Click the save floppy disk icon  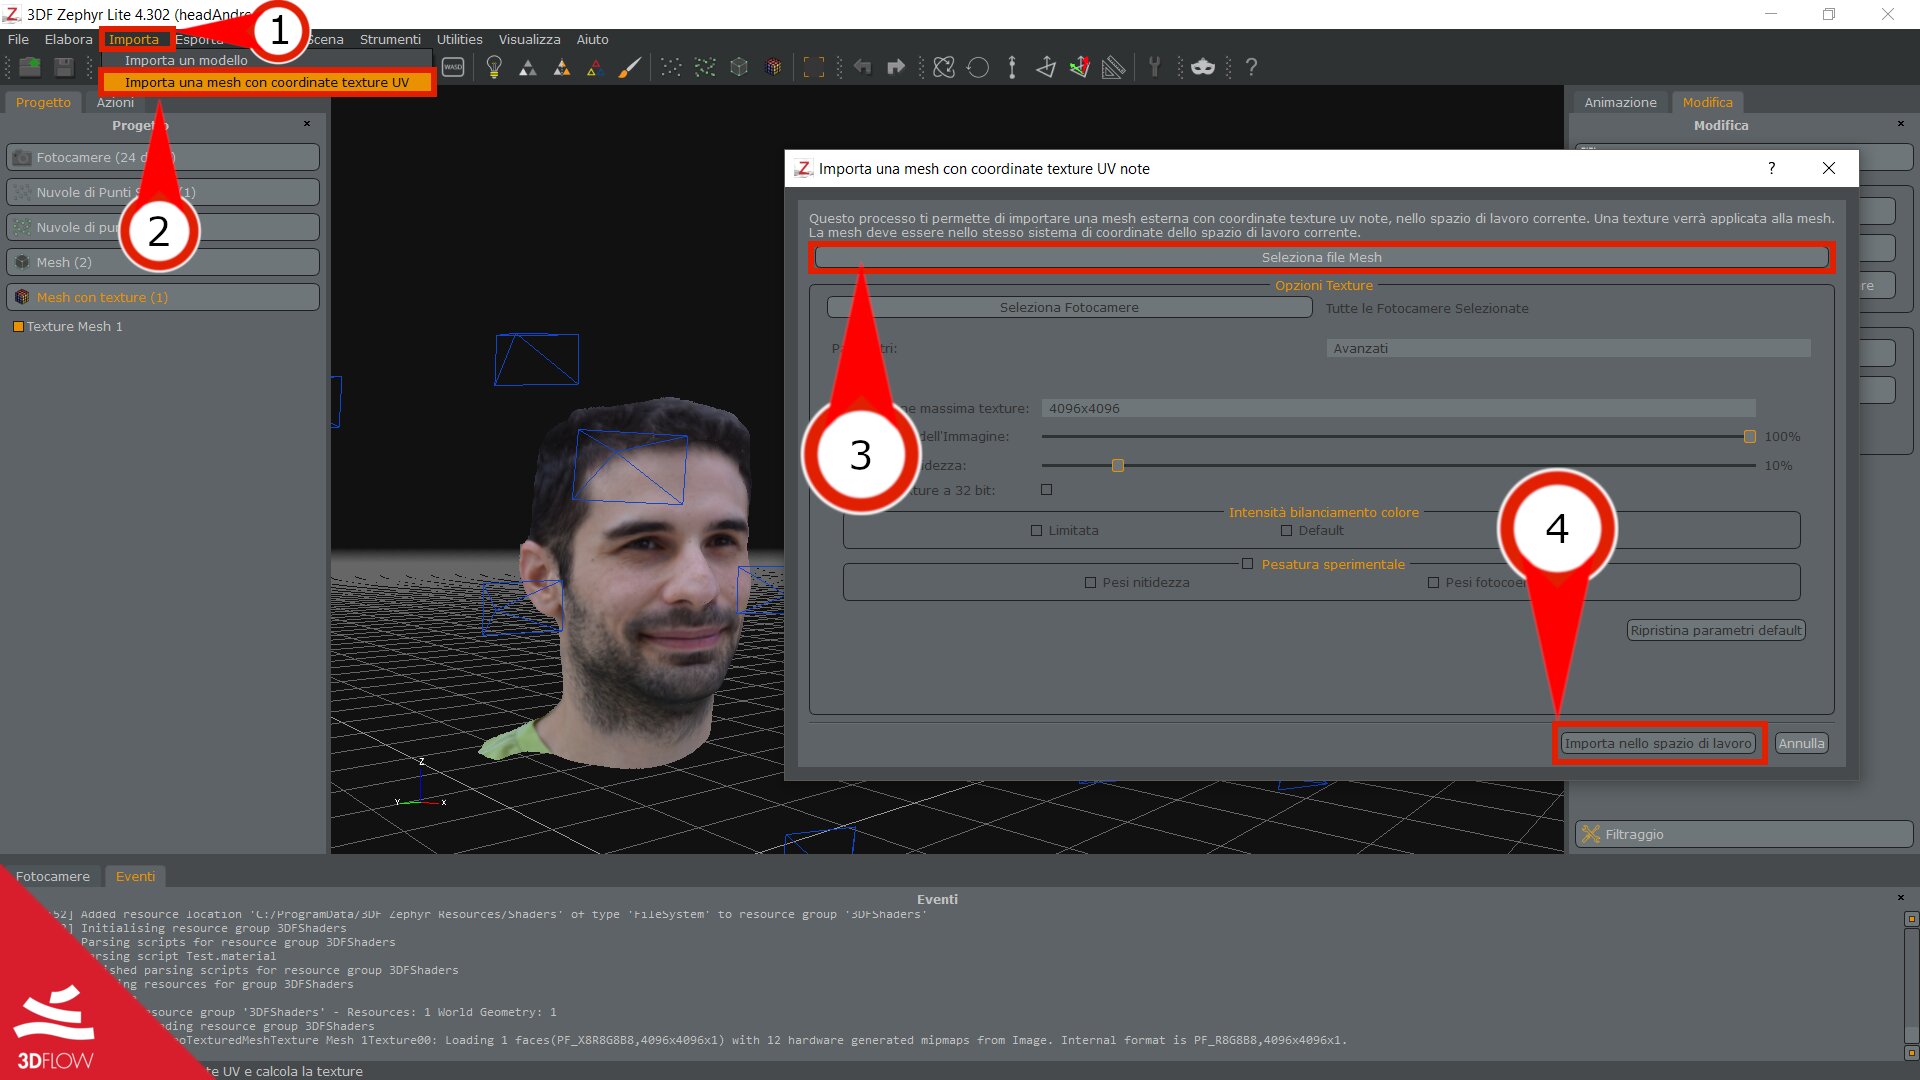click(x=64, y=67)
